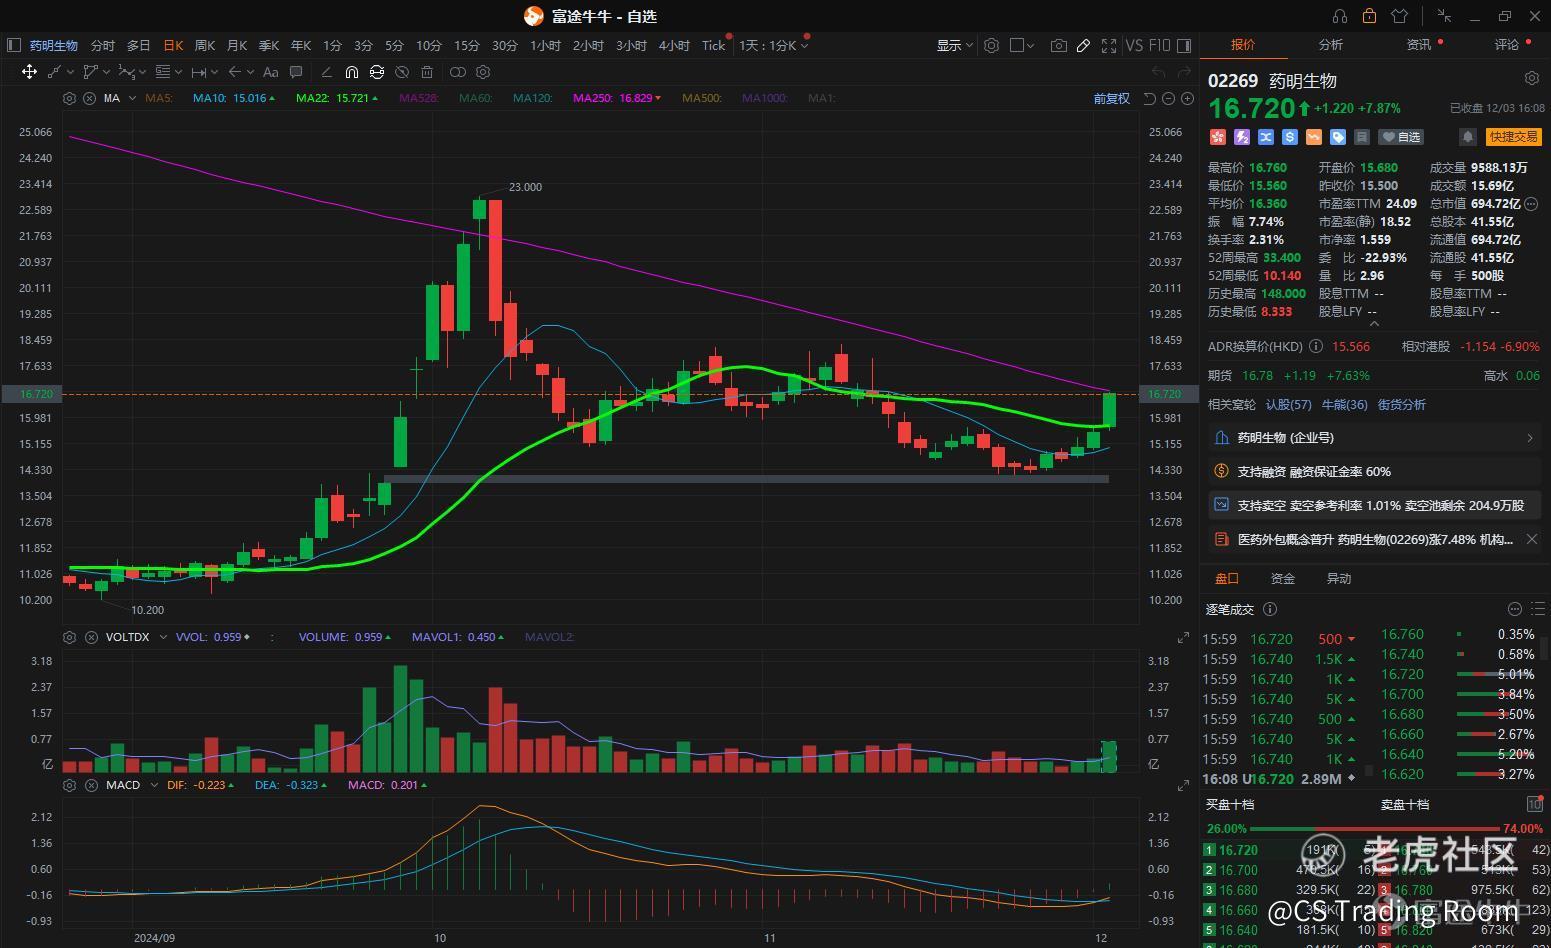Viewport: 1551px width, 948px height.
Task: Enable the magnet snap tool
Action: pyautogui.click(x=351, y=72)
